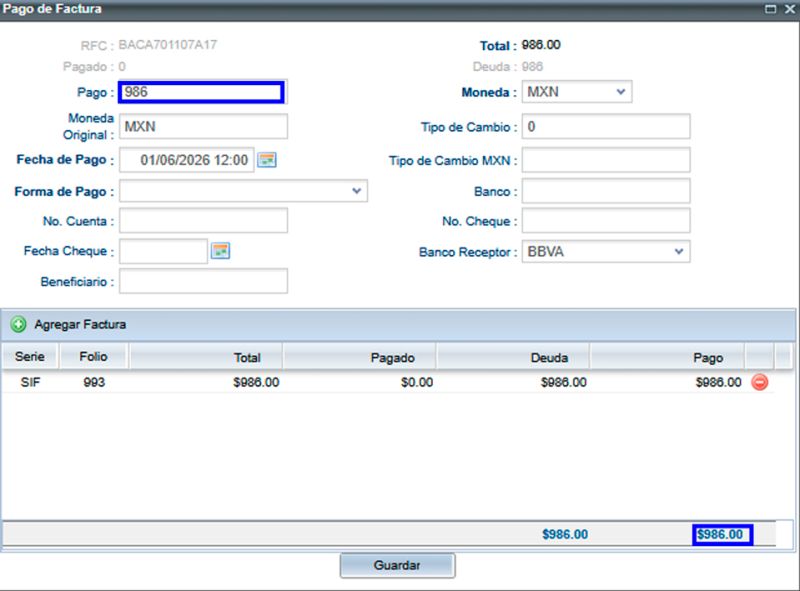The image size is (800, 591).
Task: Click the Pago summary total $986.00
Action: coord(722,534)
